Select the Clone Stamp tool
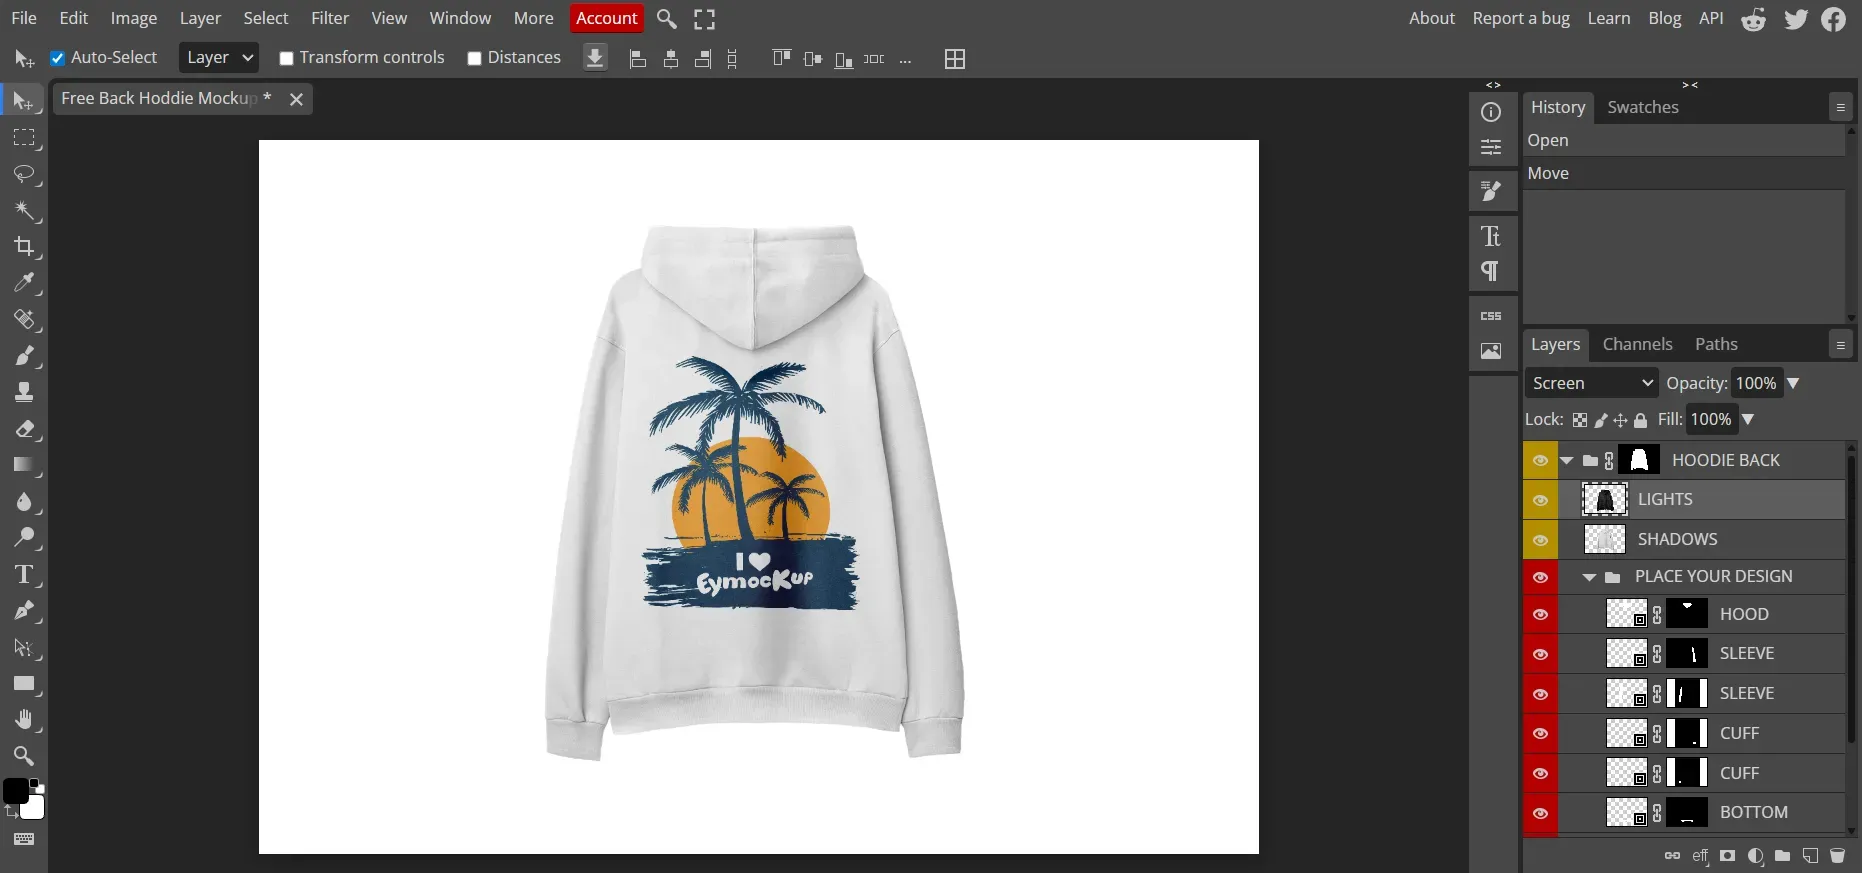 point(23,392)
